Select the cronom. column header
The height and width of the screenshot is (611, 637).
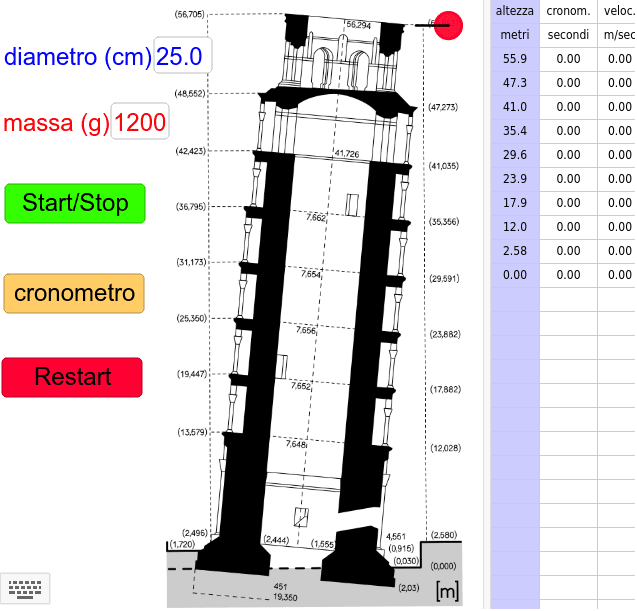[x=568, y=11]
